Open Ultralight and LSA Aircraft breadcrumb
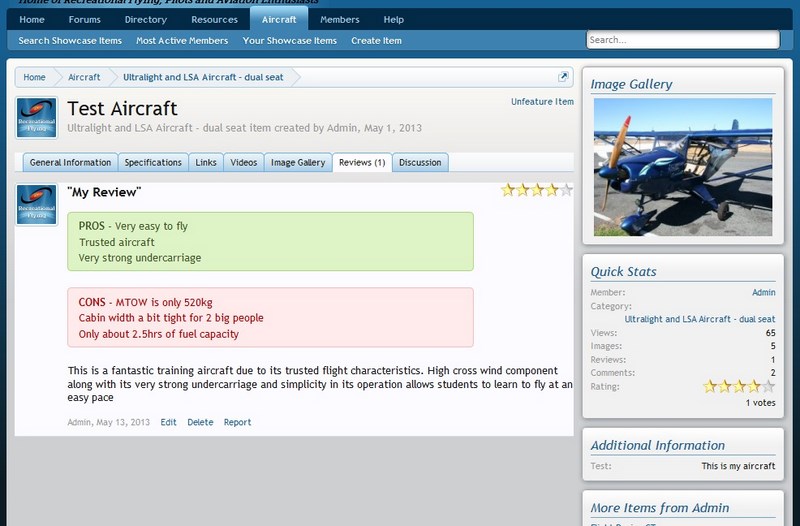Screen dimensions: 800x526 click(203, 77)
